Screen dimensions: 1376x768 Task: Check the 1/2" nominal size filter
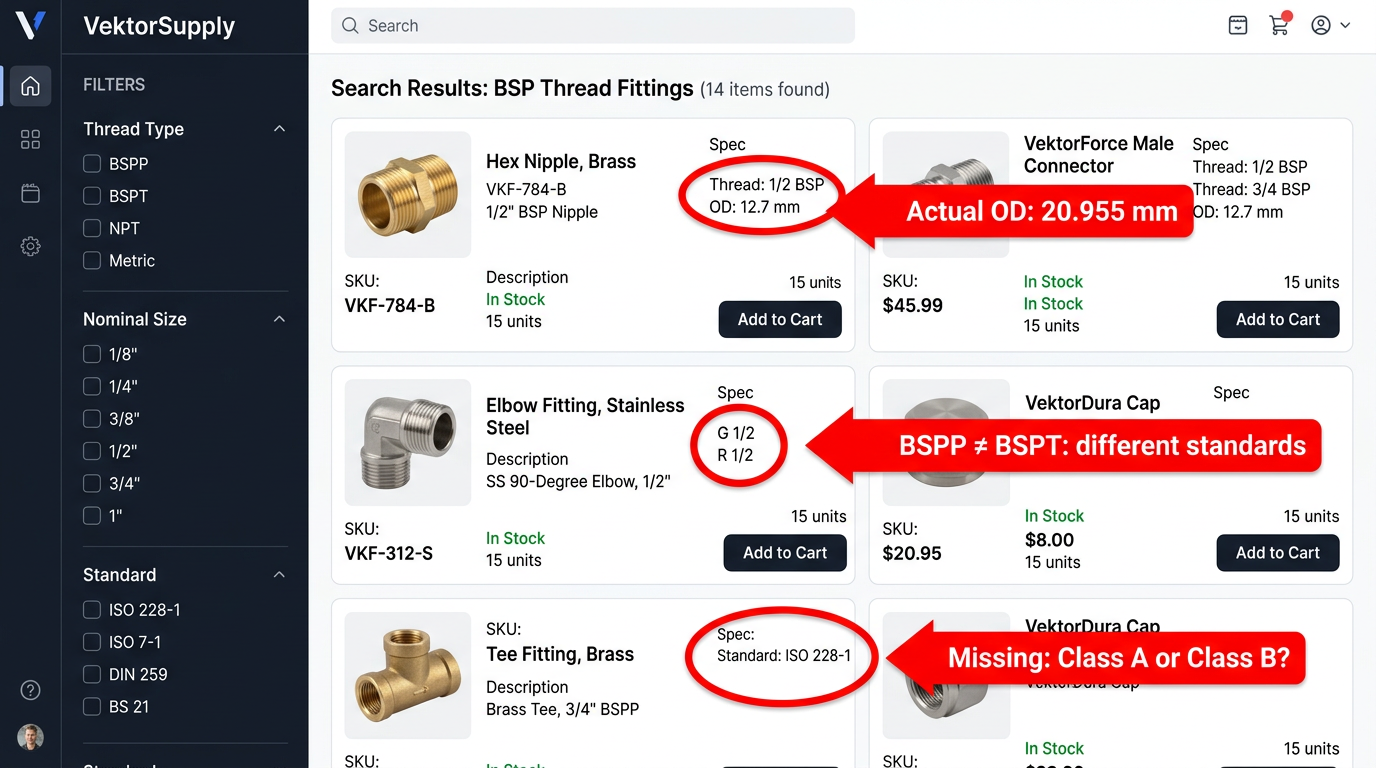92,451
